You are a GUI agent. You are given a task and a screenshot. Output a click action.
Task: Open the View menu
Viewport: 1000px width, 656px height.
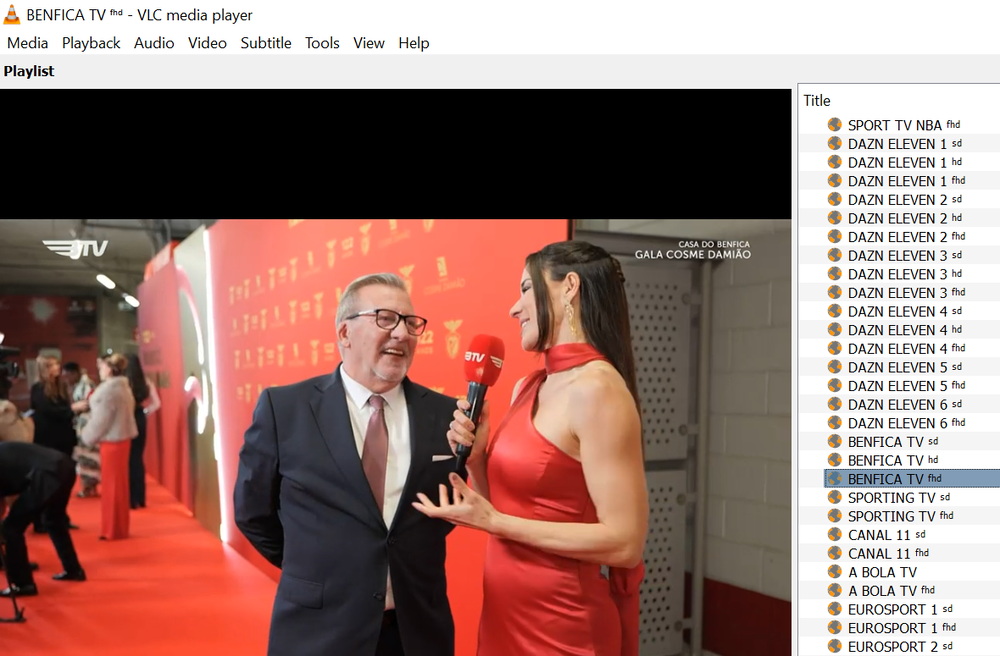[x=369, y=43]
